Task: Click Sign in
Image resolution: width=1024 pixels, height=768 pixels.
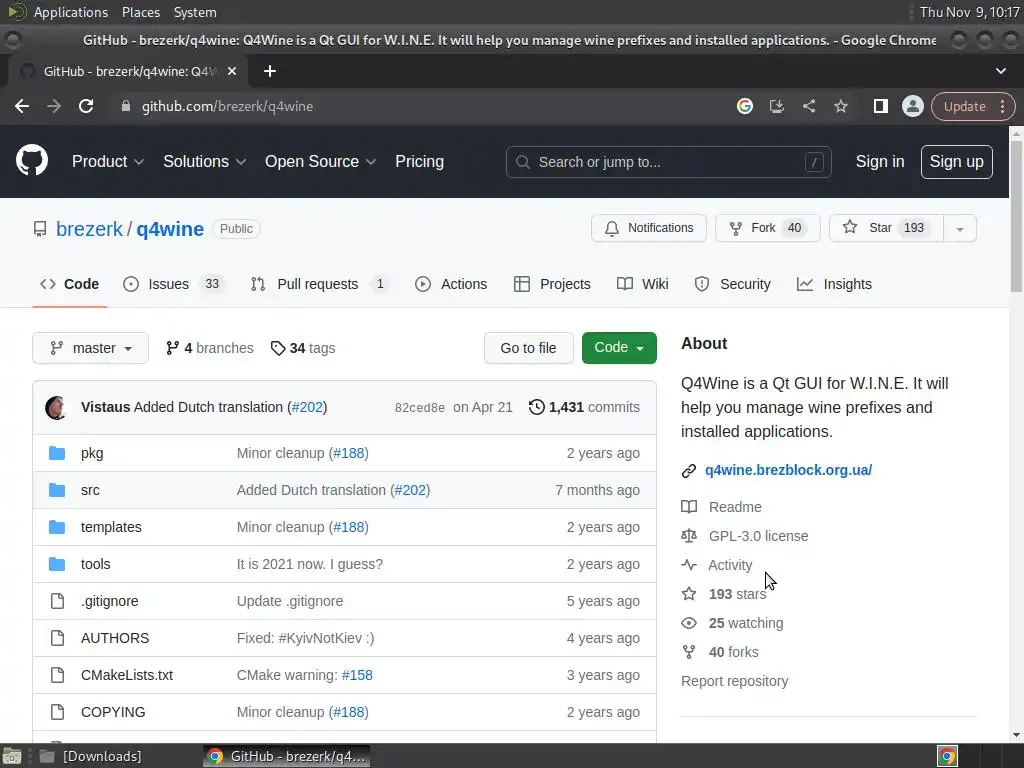Action: click(880, 161)
